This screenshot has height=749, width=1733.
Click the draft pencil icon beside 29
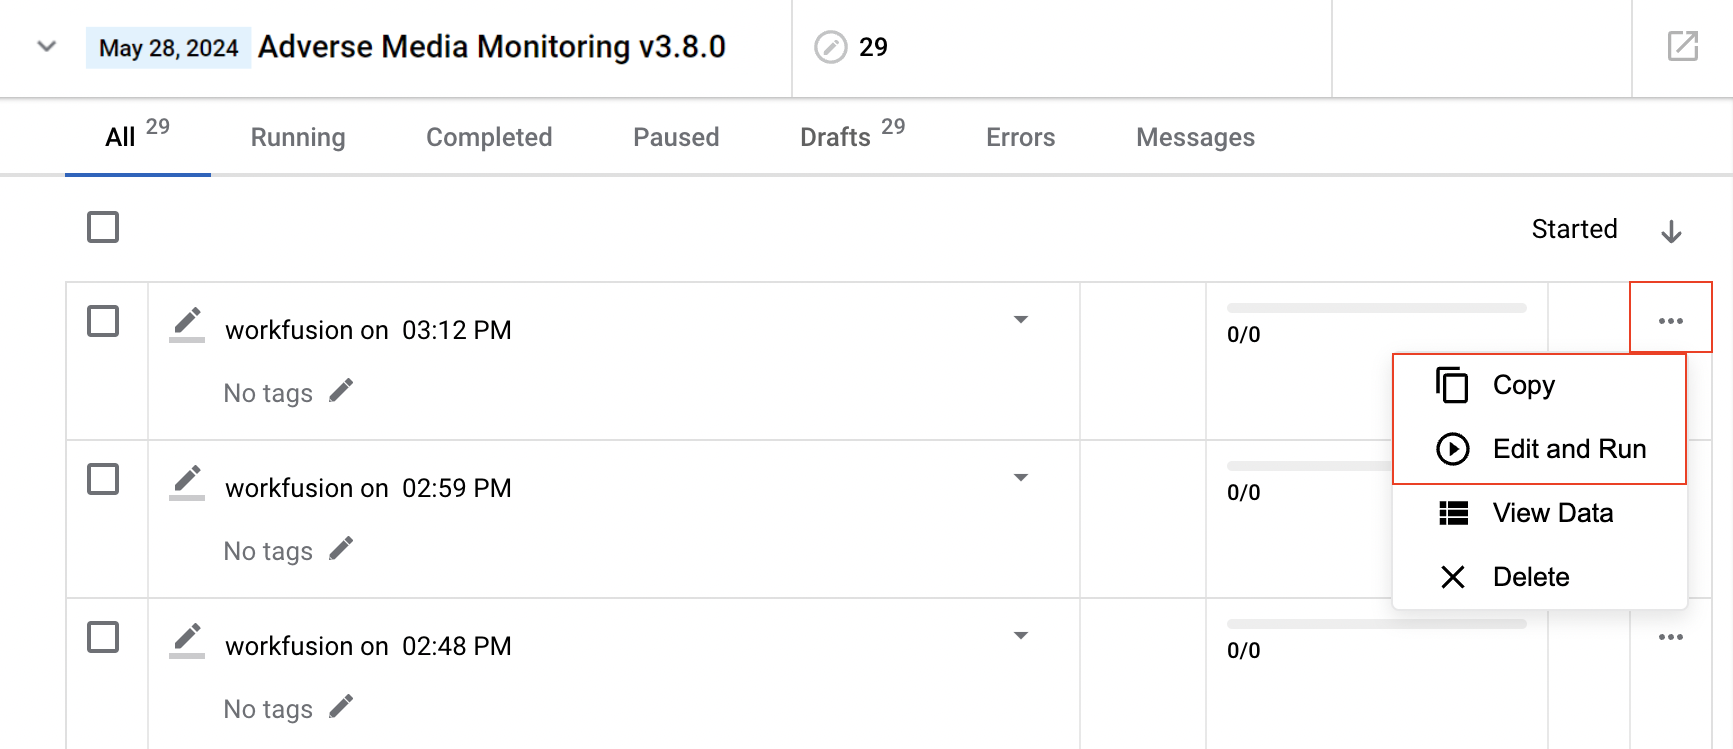coord(830,47)
